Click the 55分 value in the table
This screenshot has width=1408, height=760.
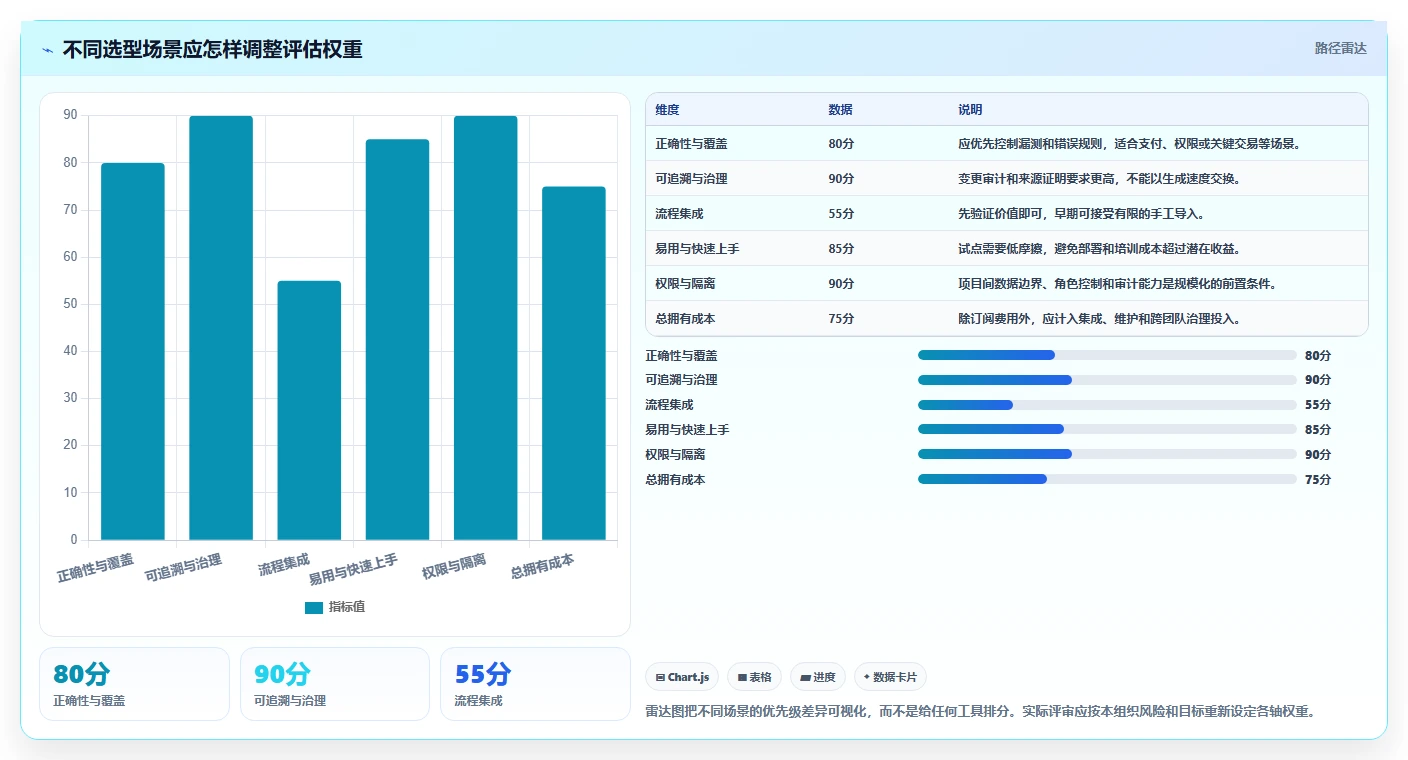coord(841,214)
